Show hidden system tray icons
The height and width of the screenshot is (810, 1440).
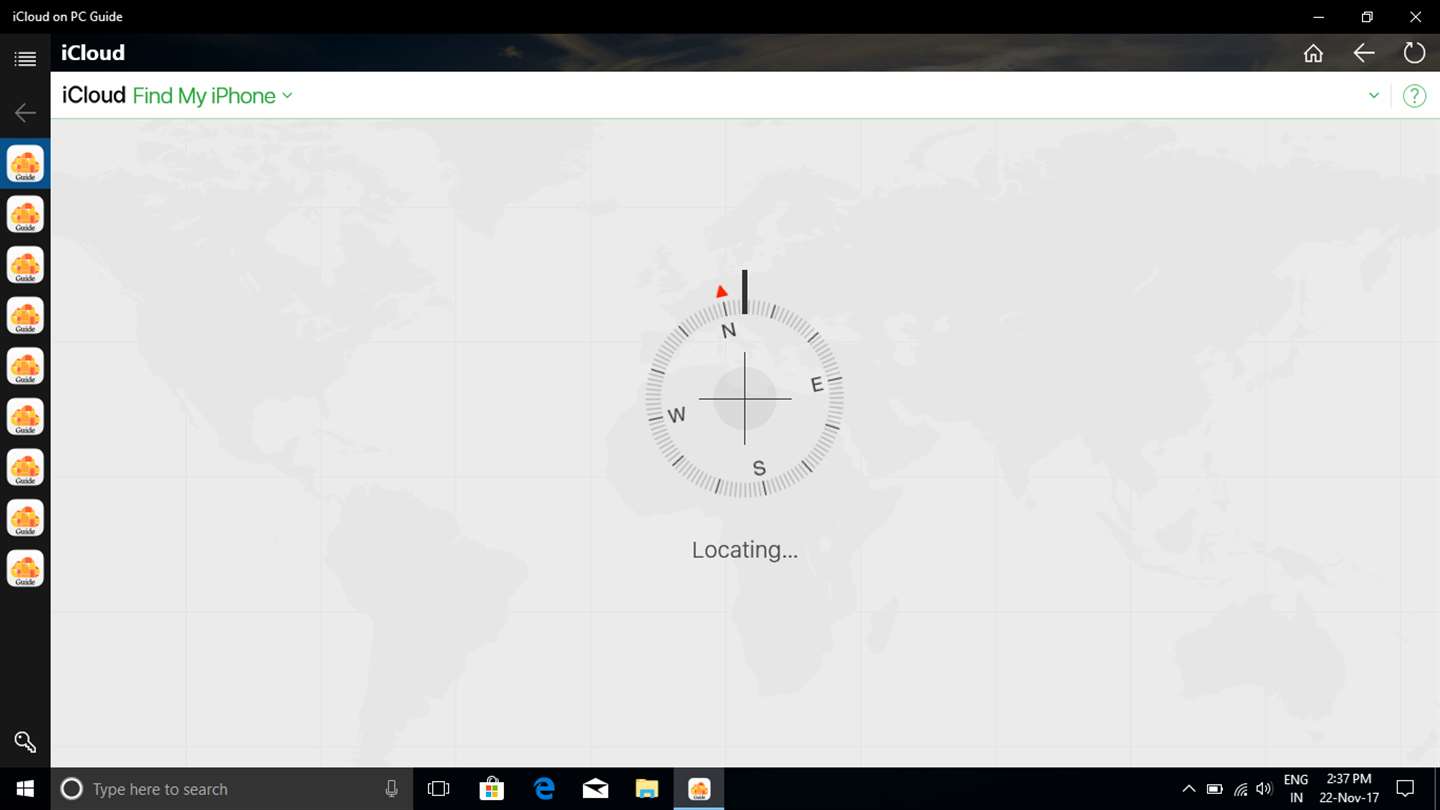click(x=1188, y=789)
